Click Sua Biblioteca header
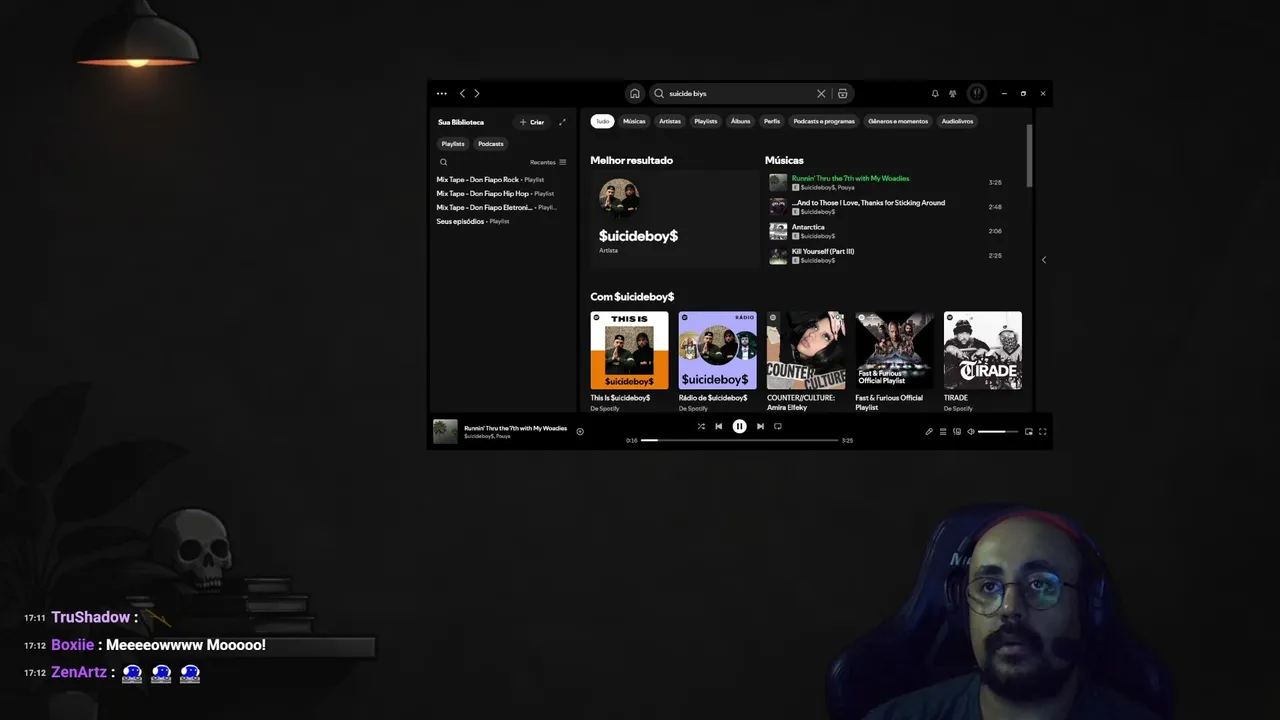 pyautogui.click(x=461, y=122)
